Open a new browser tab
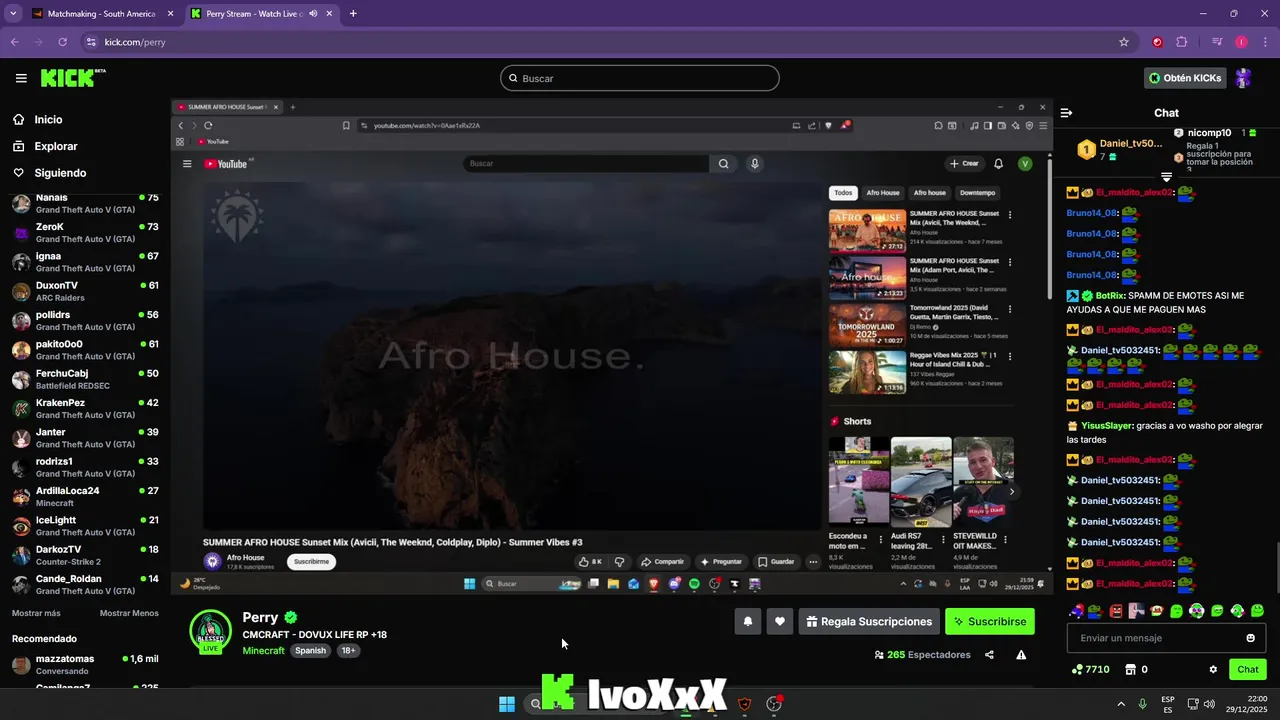 pyautogui.click(x=353, y=14)
